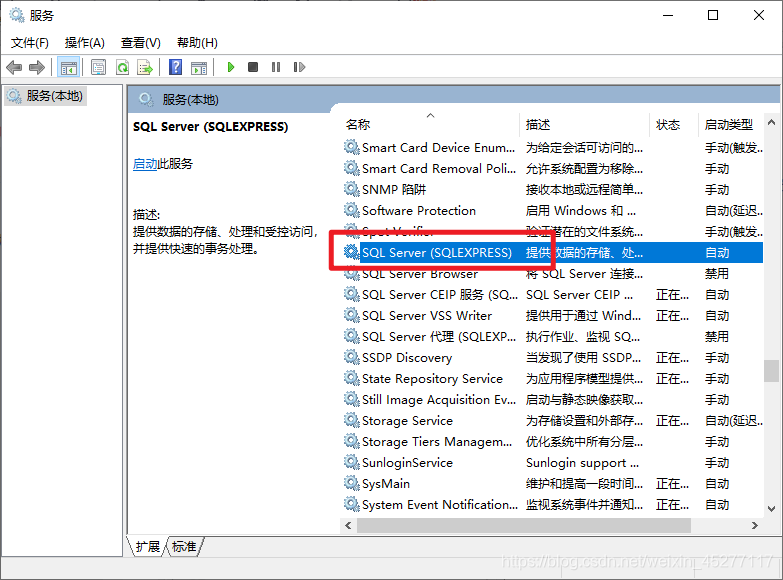The height and width of the screenshot is (580, 783).
Task: Click the gear icon of Smart Card Device Enum
Action: point(352,147)
